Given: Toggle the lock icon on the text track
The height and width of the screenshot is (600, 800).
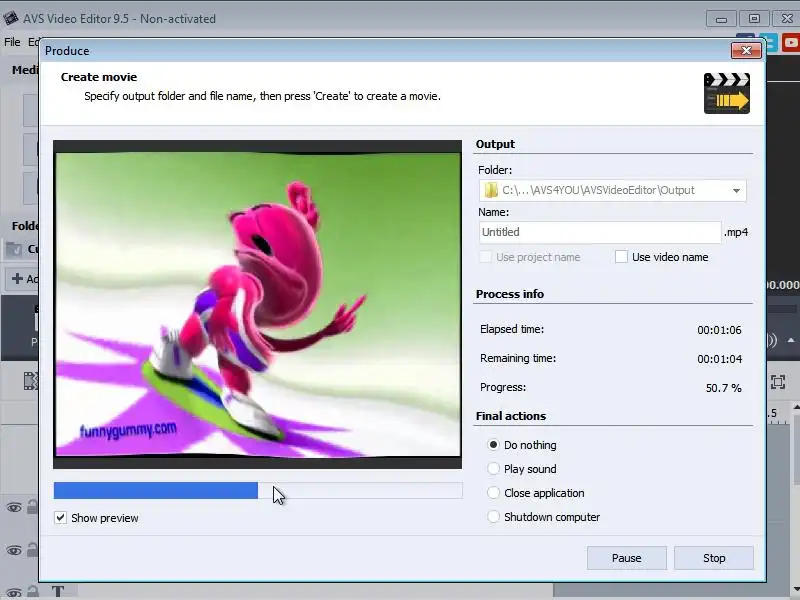Looking at the screenshot, I should tap(32, 592).
